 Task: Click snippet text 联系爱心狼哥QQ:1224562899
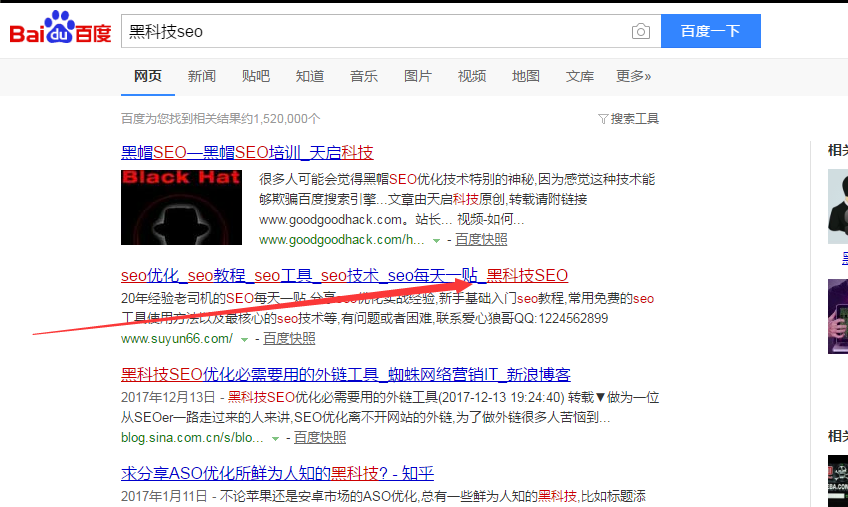522,319
